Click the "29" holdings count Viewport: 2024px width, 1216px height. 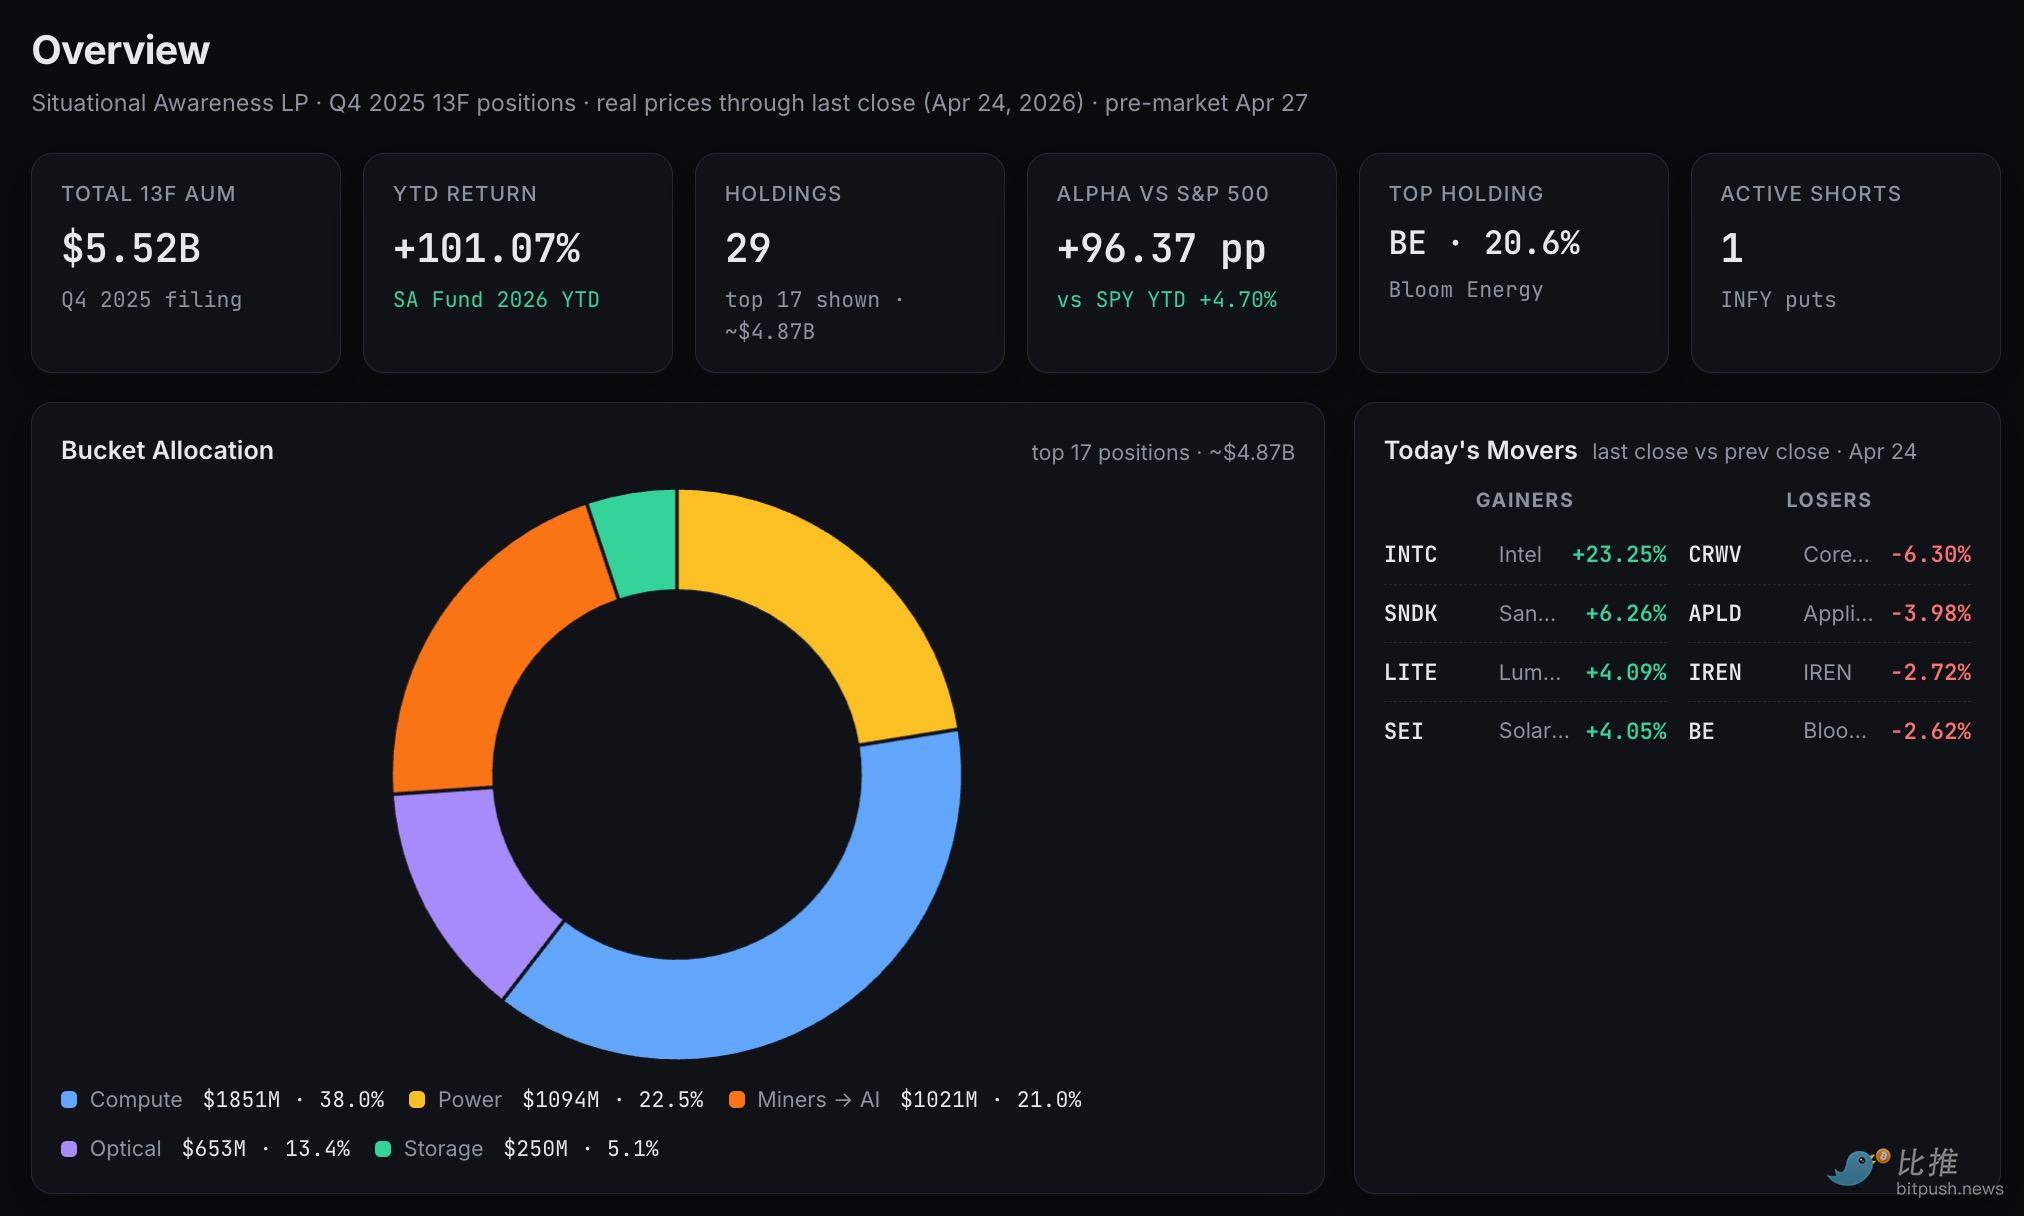click(748, 248)
